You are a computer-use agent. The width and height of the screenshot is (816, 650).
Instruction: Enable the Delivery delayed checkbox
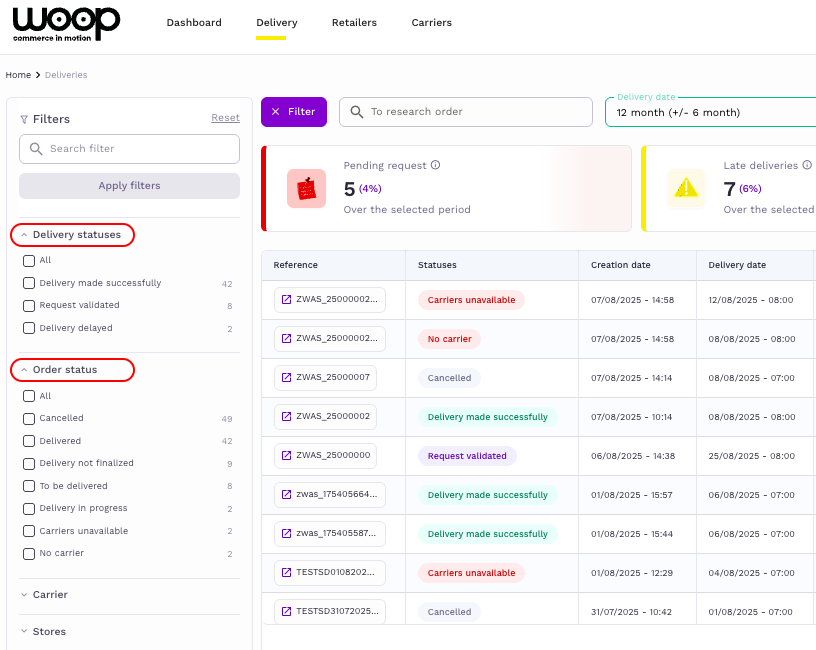pos(29,328)
